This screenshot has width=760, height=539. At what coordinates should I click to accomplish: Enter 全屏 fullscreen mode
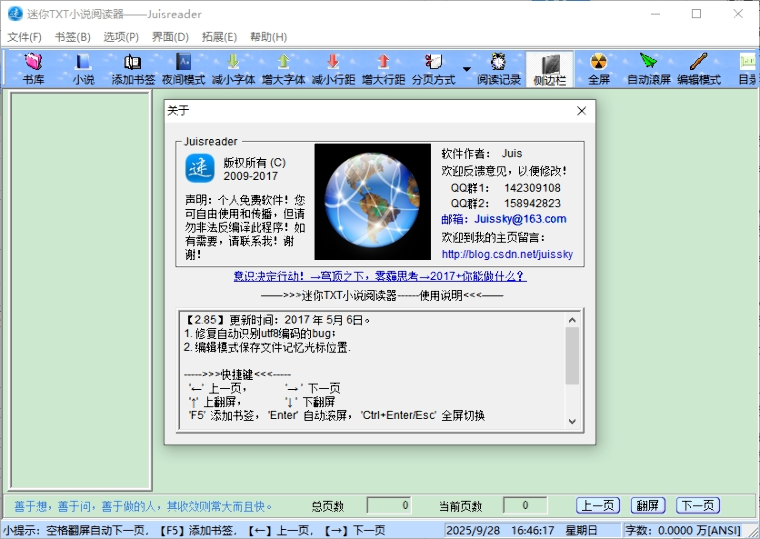(x=598, y=68)
